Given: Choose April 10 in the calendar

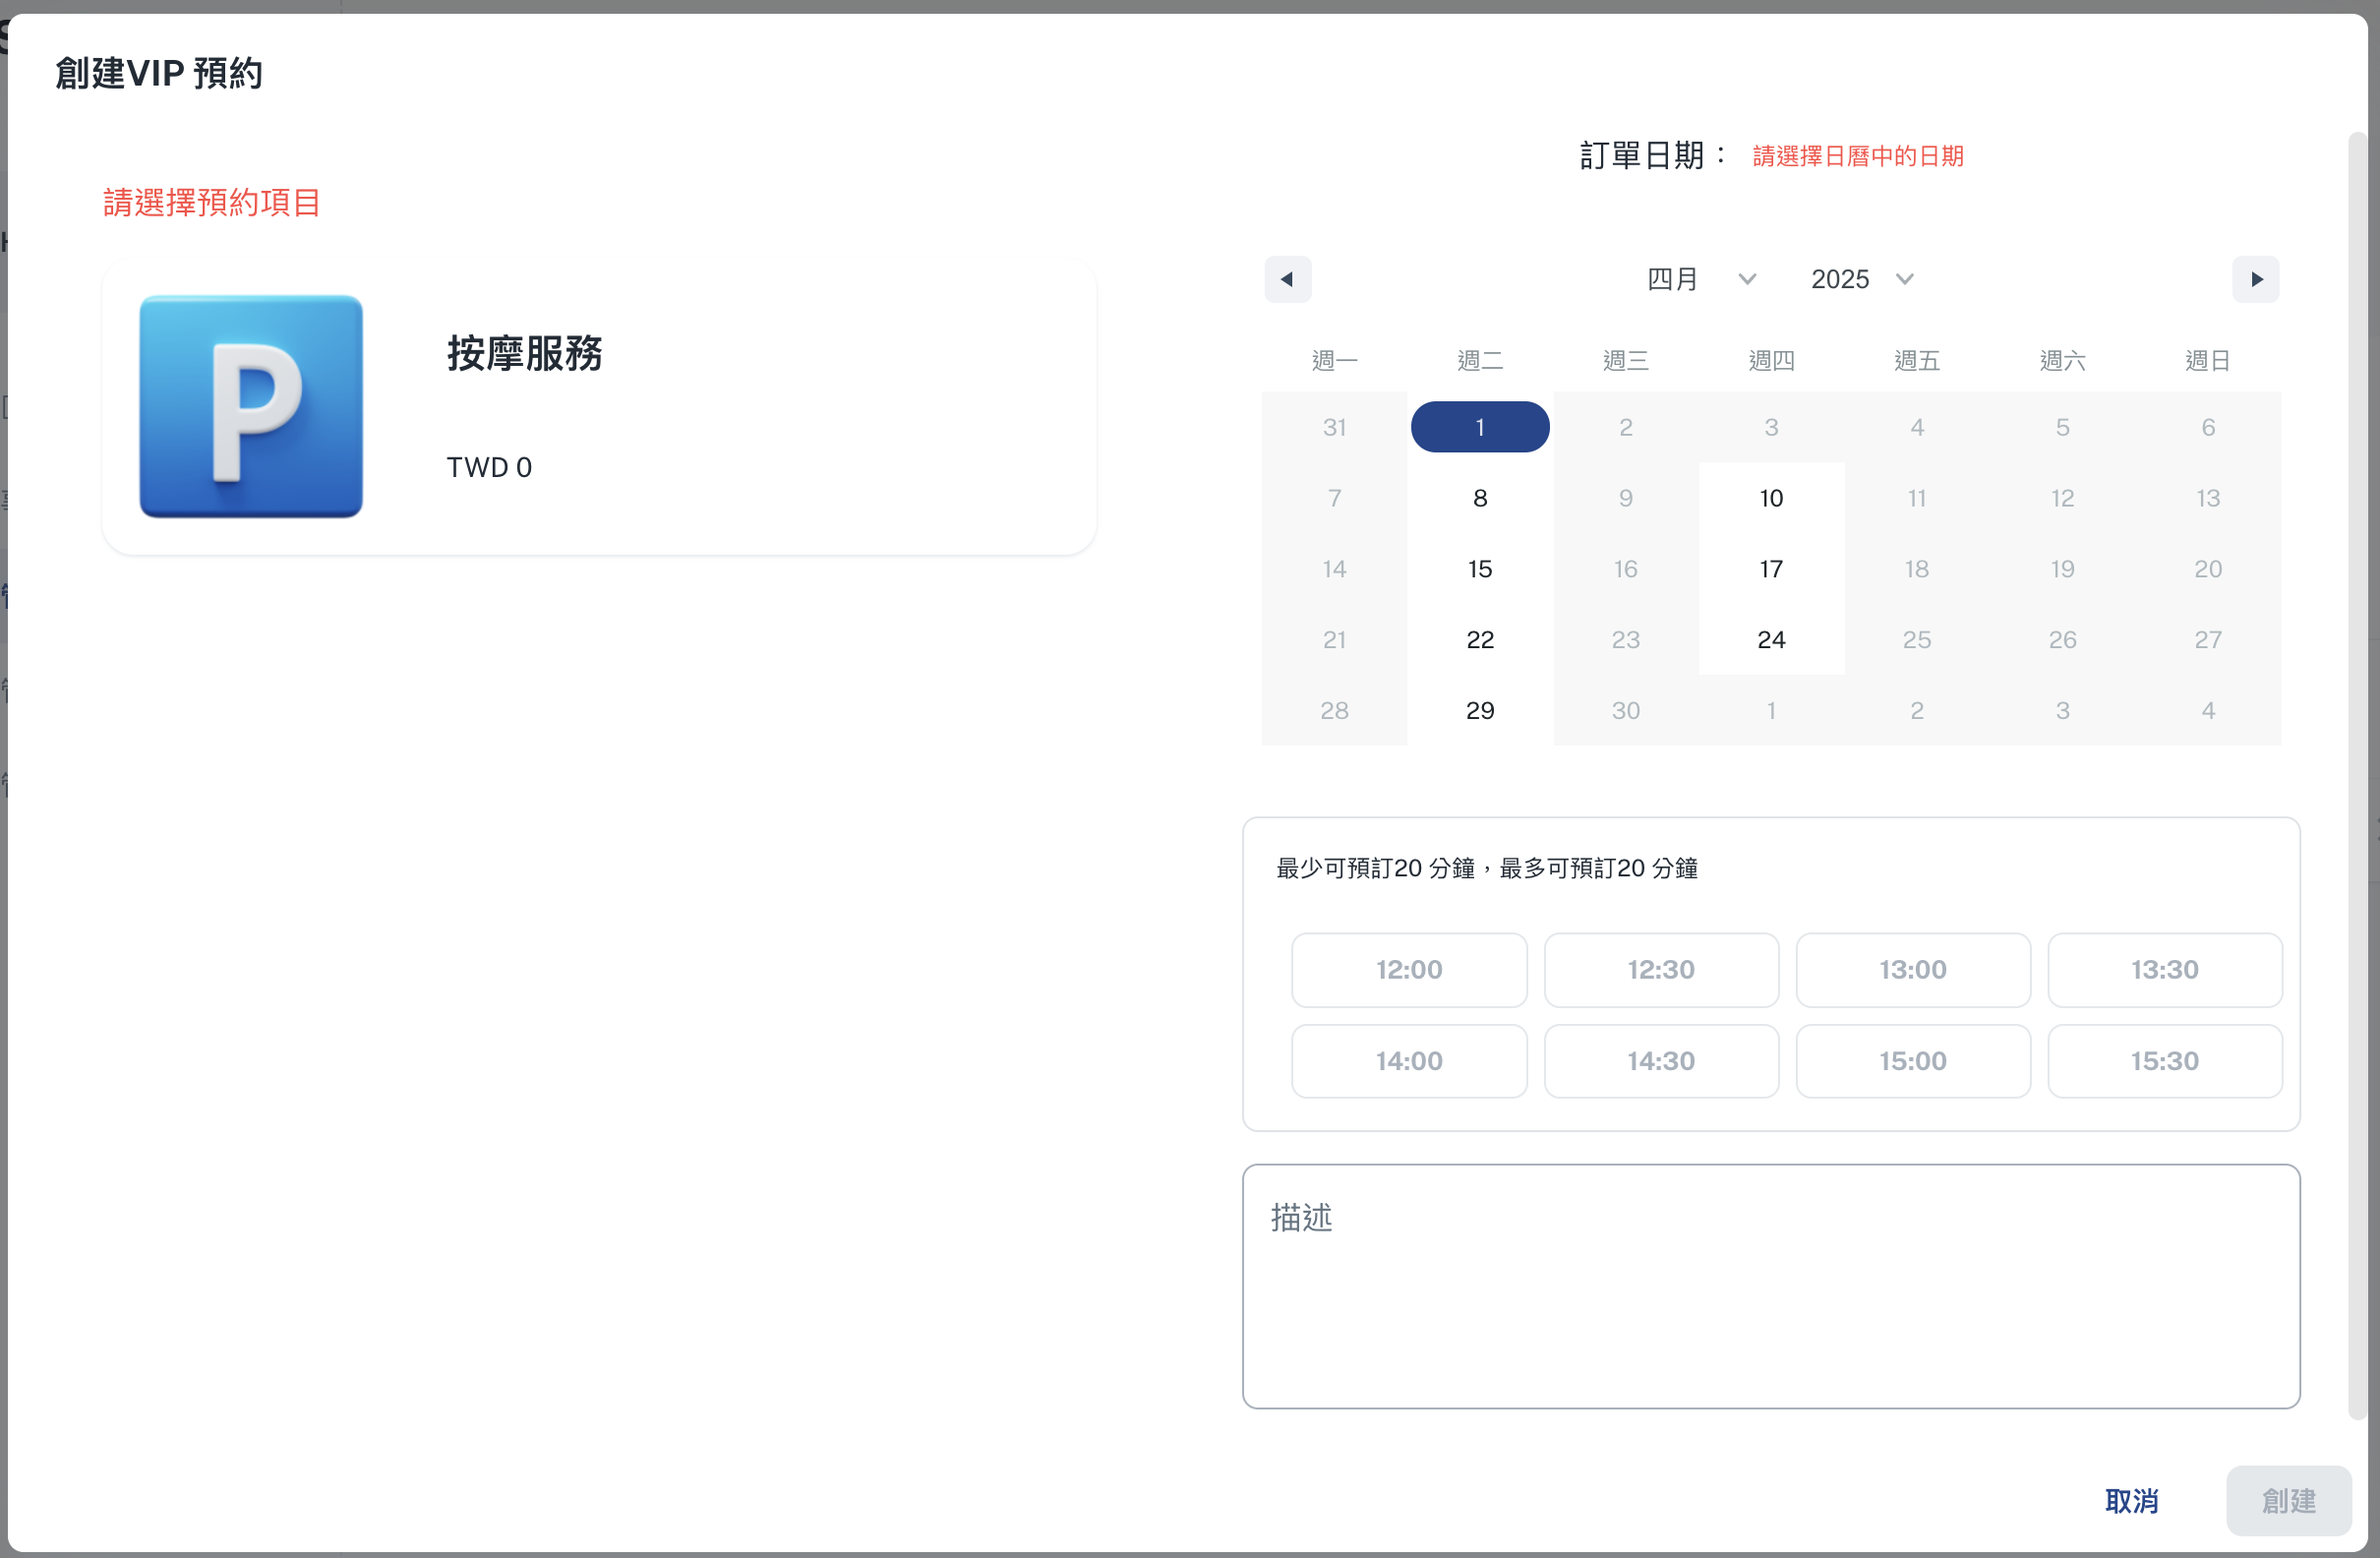Looking at the screenshot, I should (x=1770, y=498).
